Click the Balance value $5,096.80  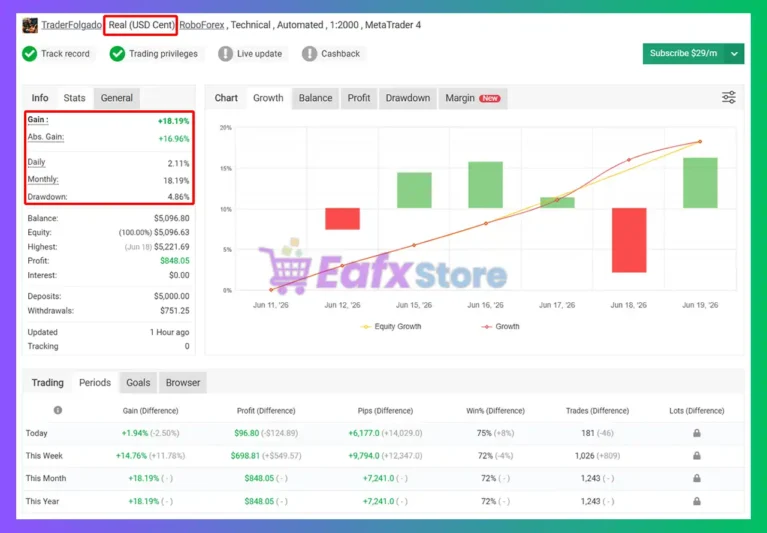171,218
